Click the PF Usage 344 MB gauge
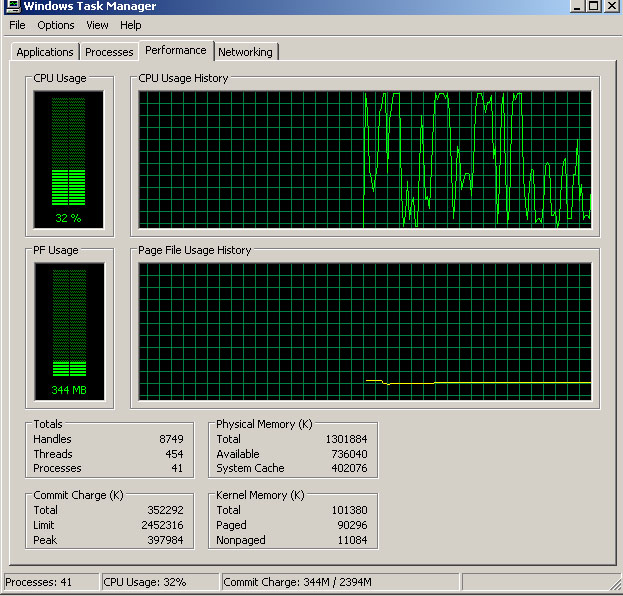Image resolution: width=623 pixels, height=596 pixels. (x=70, y=331)
